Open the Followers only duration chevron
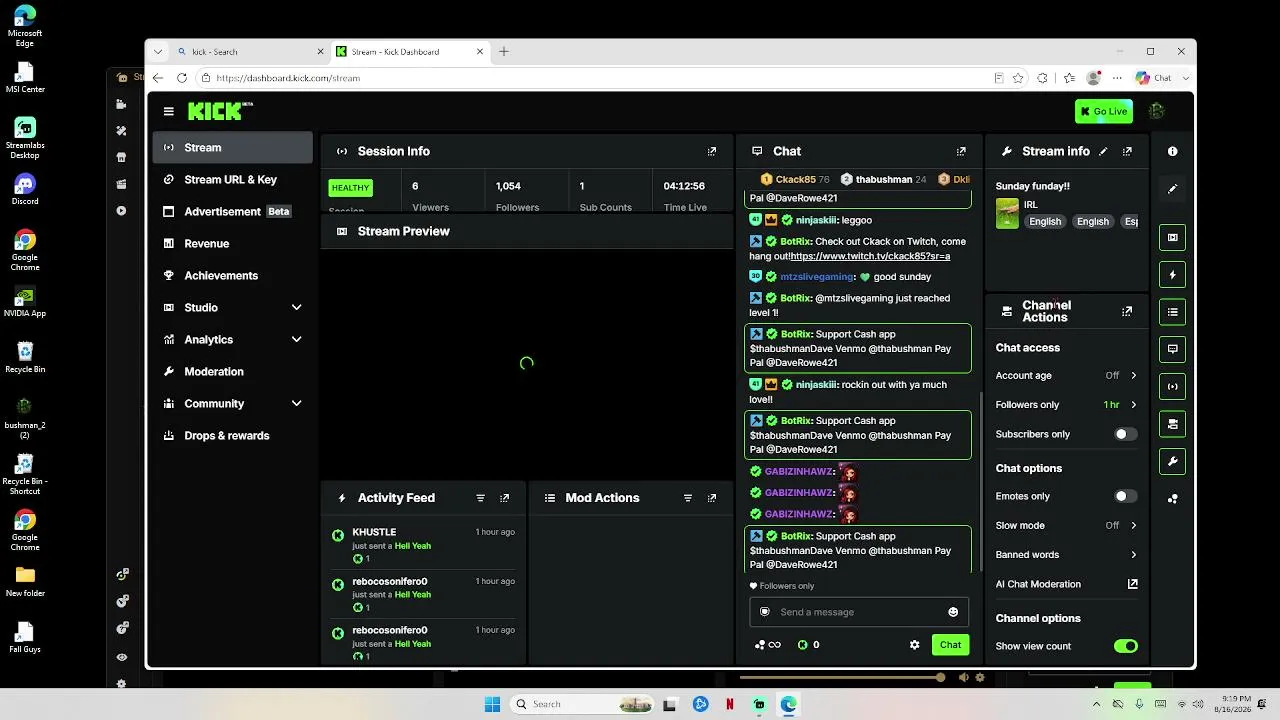This screenshot has height=720, width=1280. pos(1133,405)
